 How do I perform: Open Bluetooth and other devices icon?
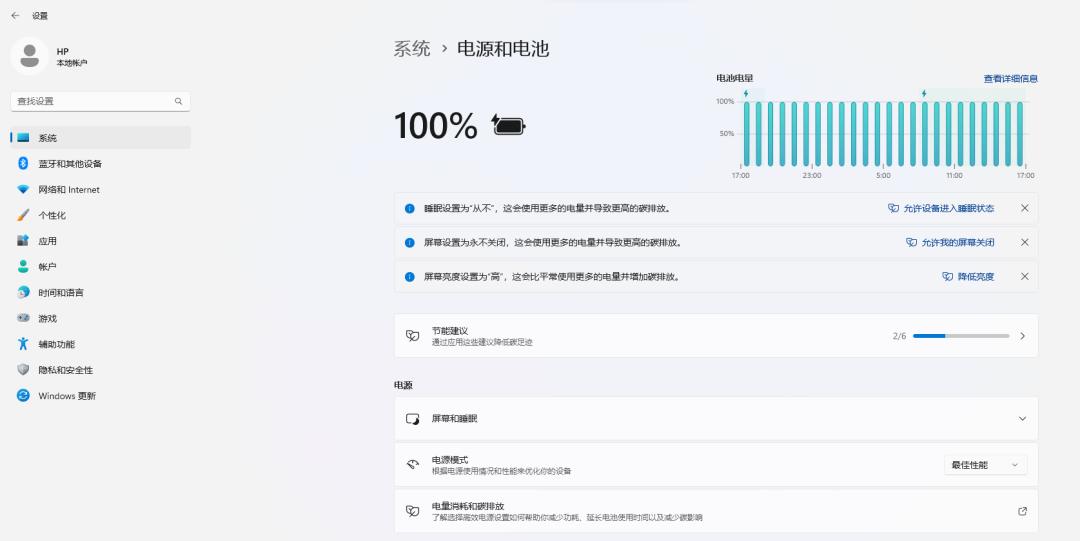23,163
